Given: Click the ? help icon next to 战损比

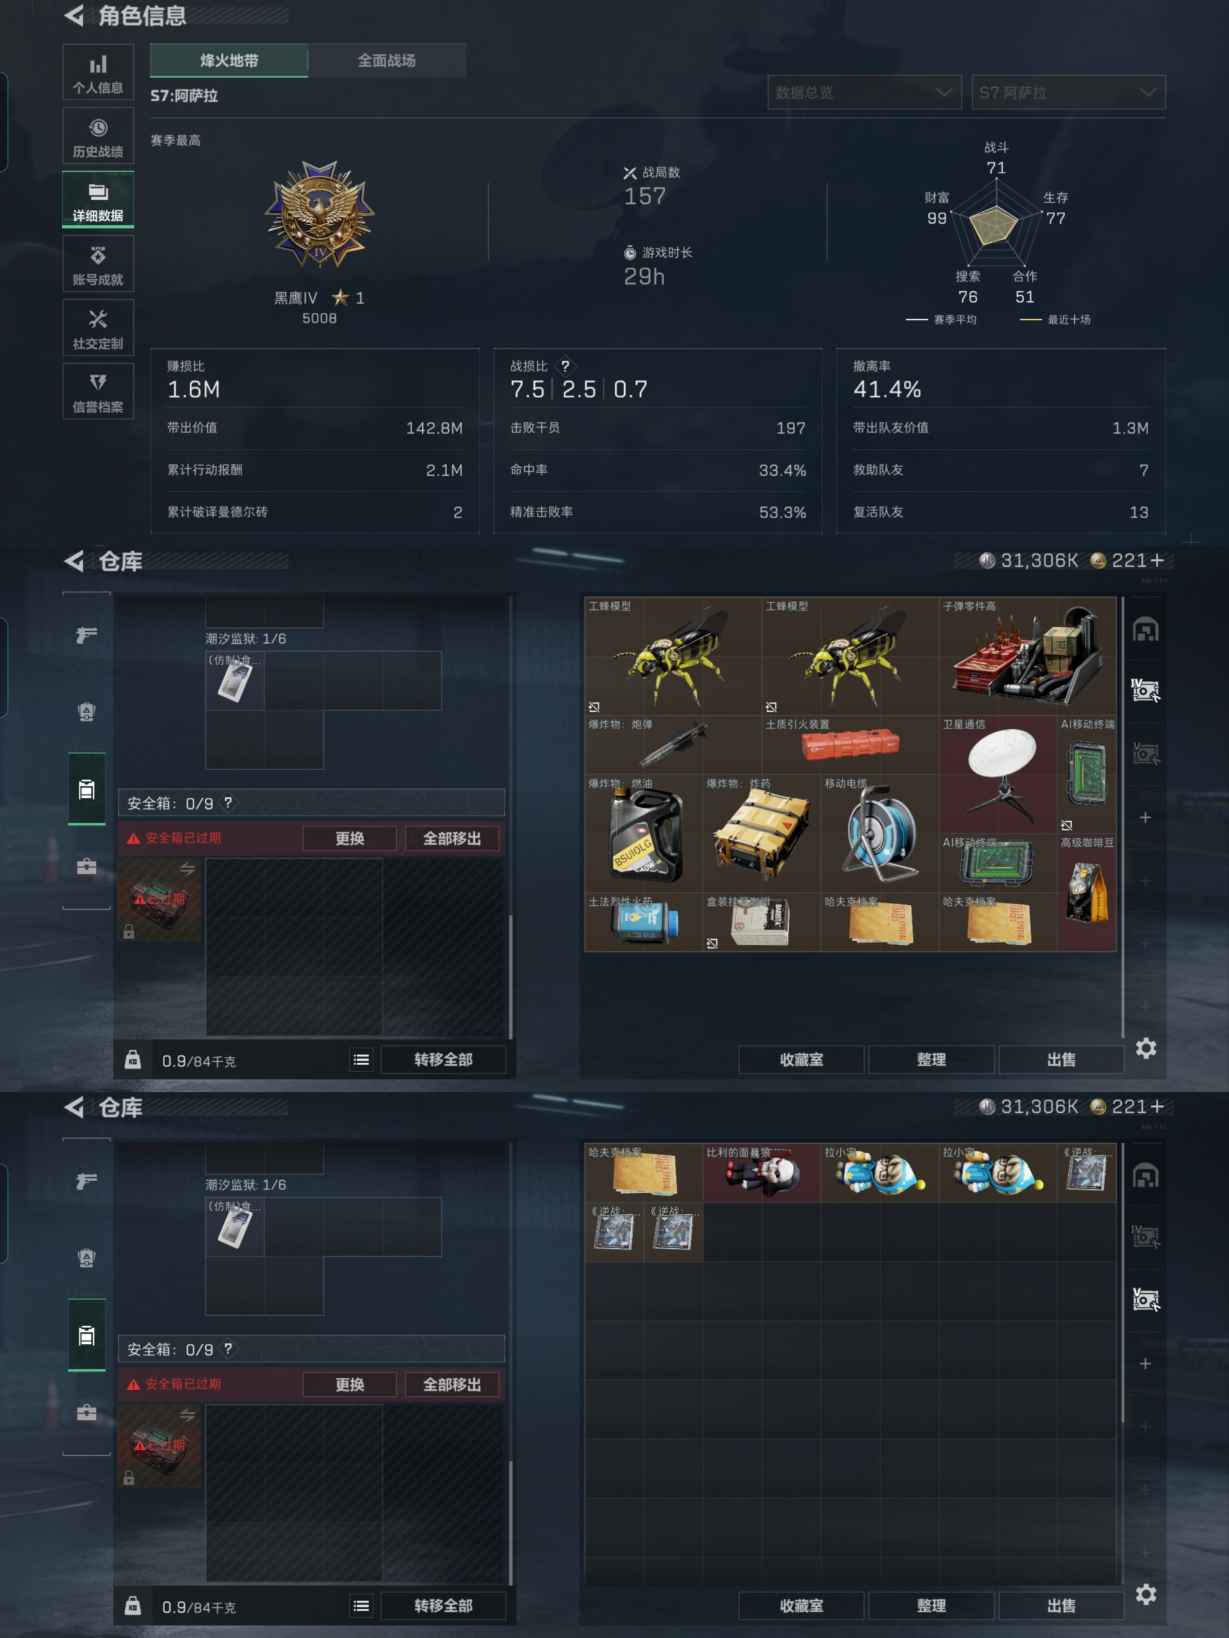Looking at the screenshot, I should pyautogui.click(x=565, y=366).
